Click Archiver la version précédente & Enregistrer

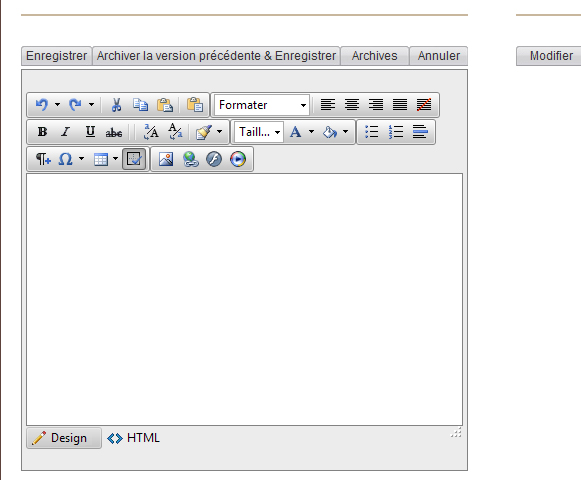(216, 56)
